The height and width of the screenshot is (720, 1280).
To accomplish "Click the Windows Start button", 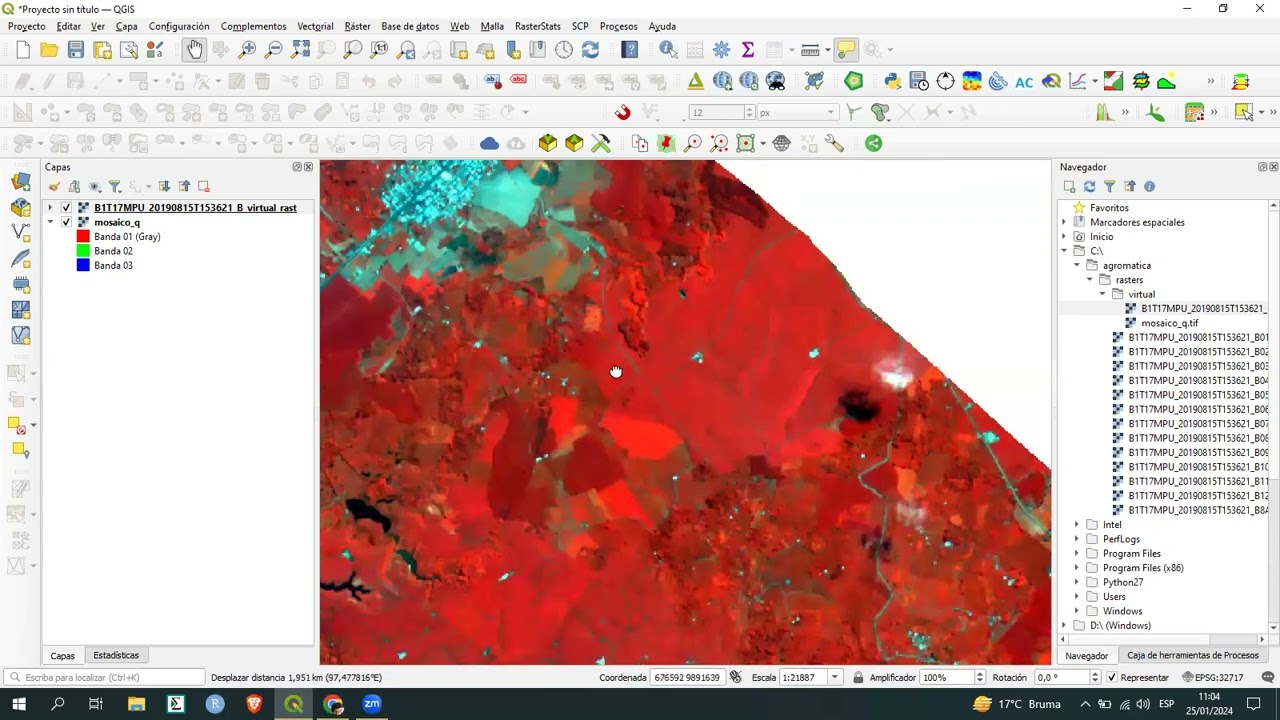I will click(18, 704).
